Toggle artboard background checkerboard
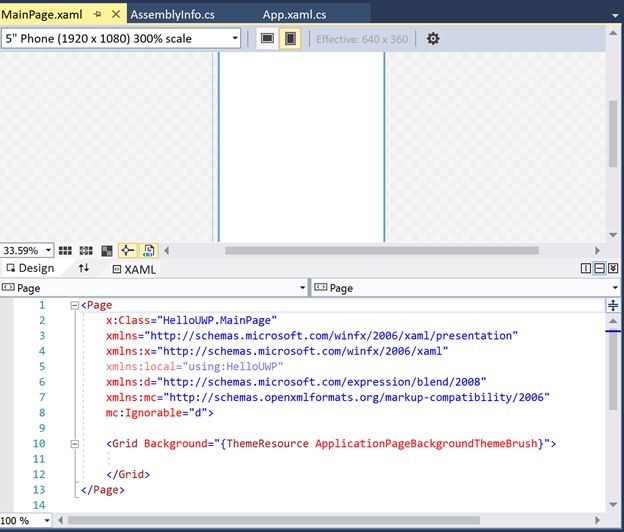624x532 pixels. pos(107,251)
